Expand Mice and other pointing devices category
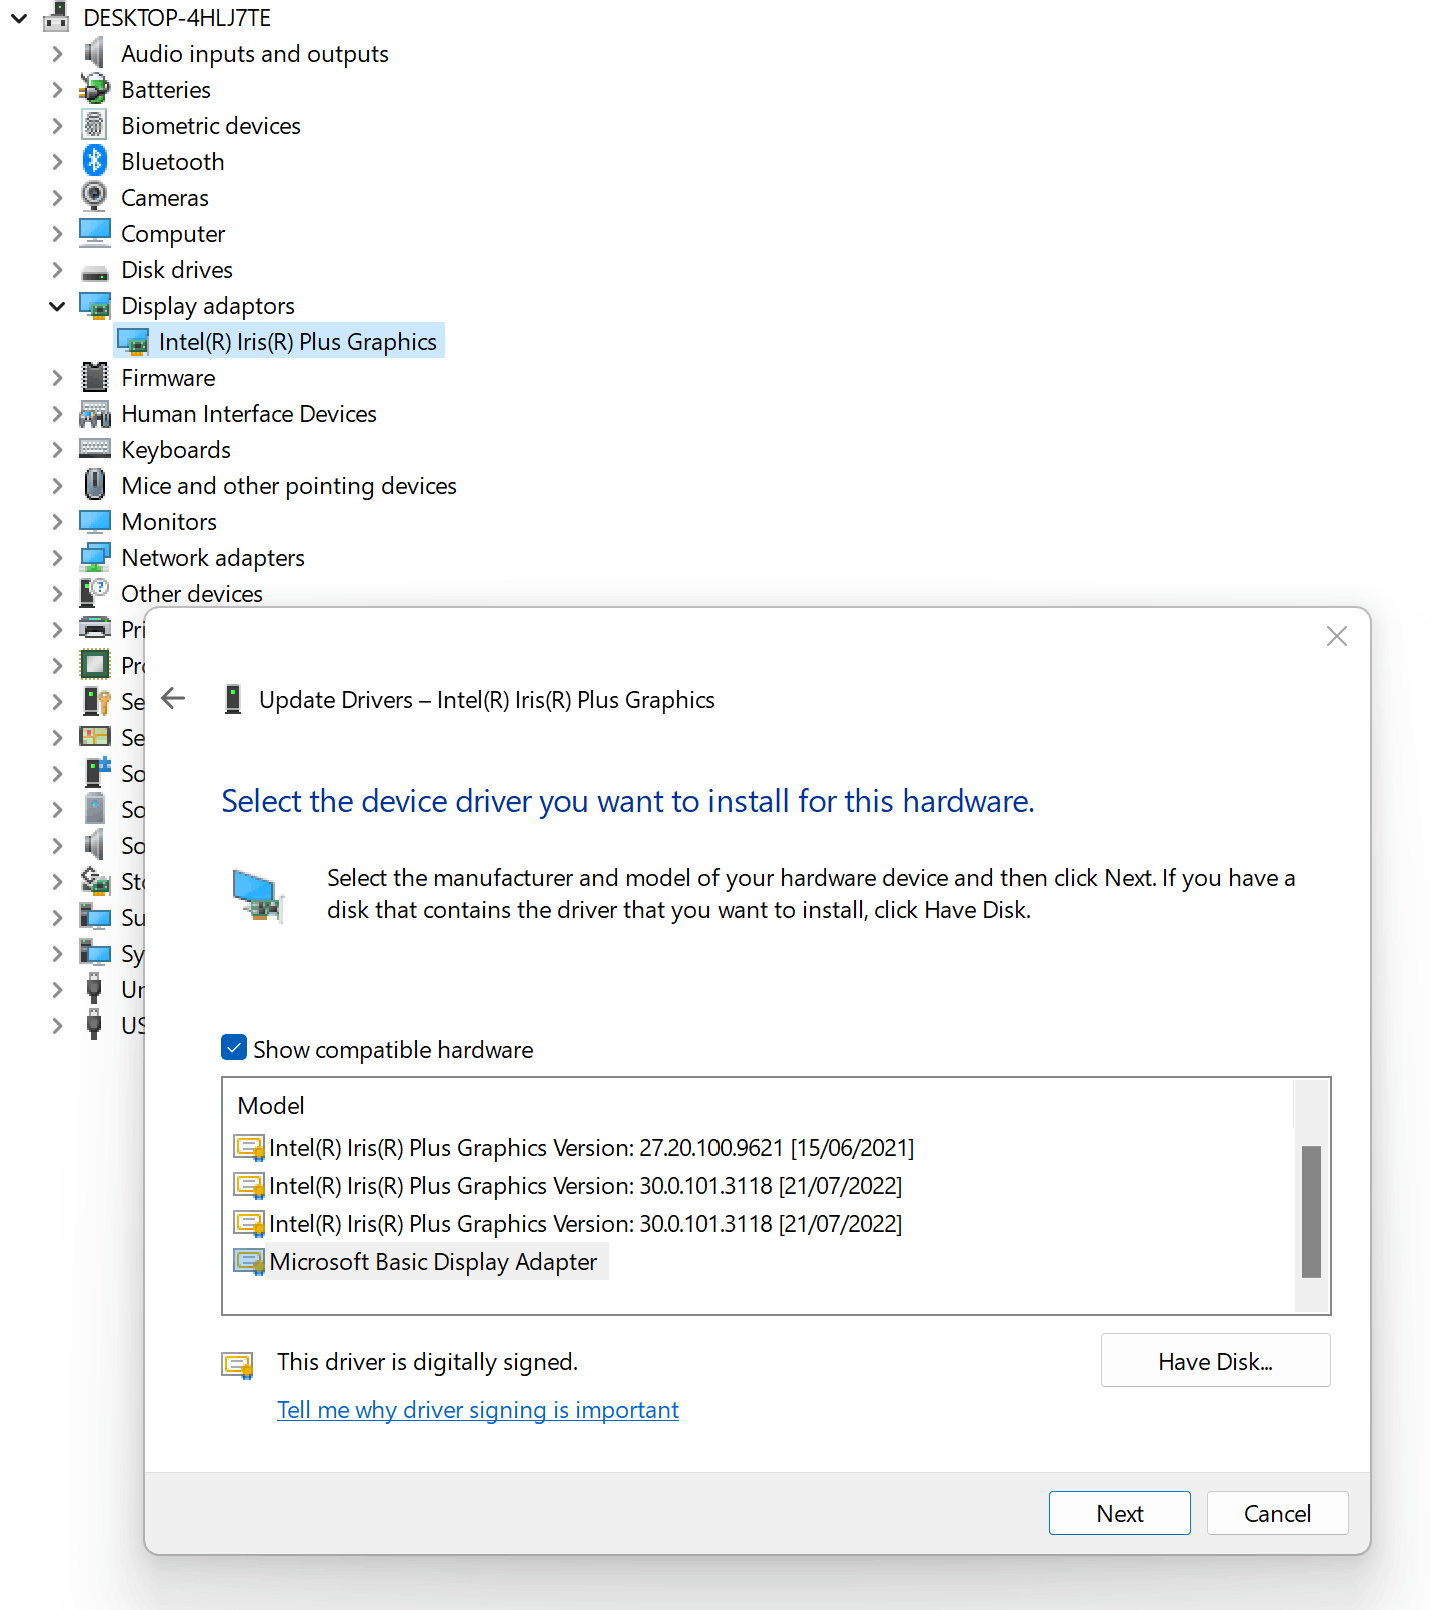Screen dimensions: 1430x1610 coord(57,485)
